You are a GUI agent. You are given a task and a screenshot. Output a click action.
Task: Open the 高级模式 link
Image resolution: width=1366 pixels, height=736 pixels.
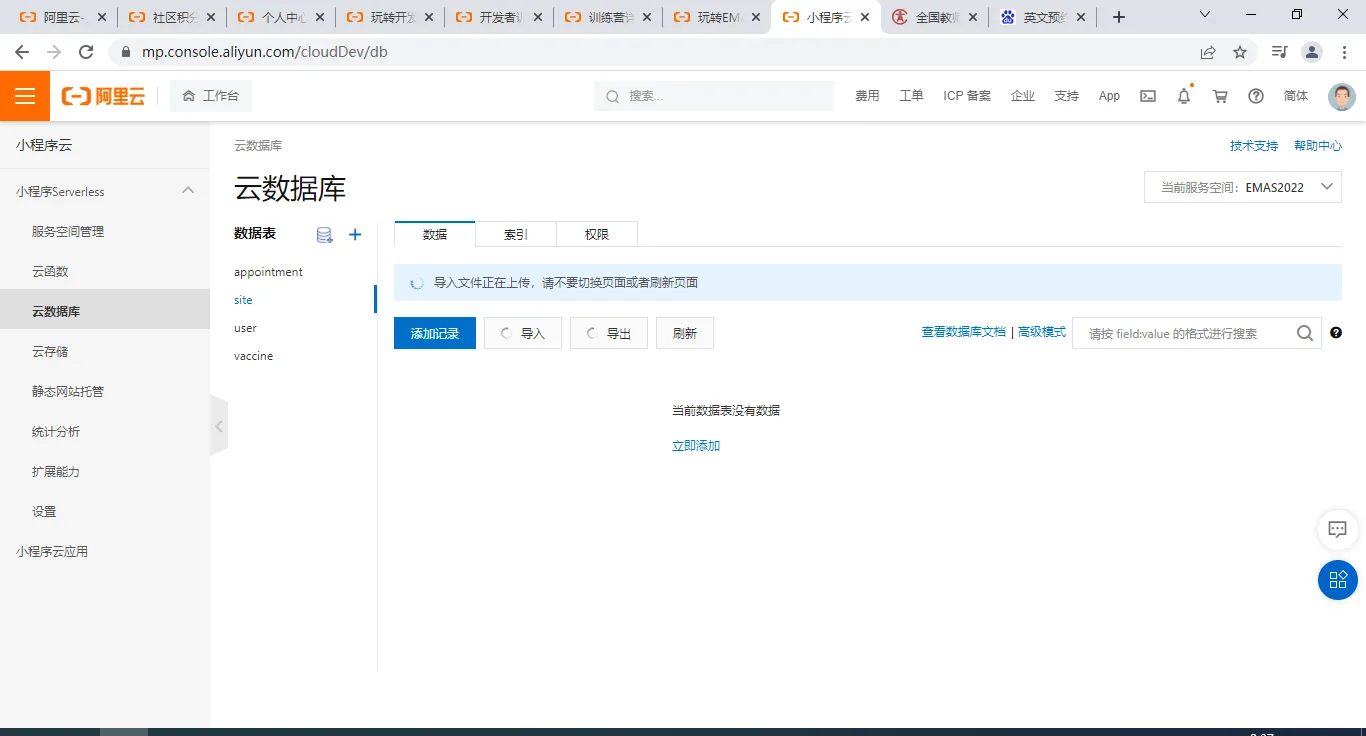pos(1042,332)
